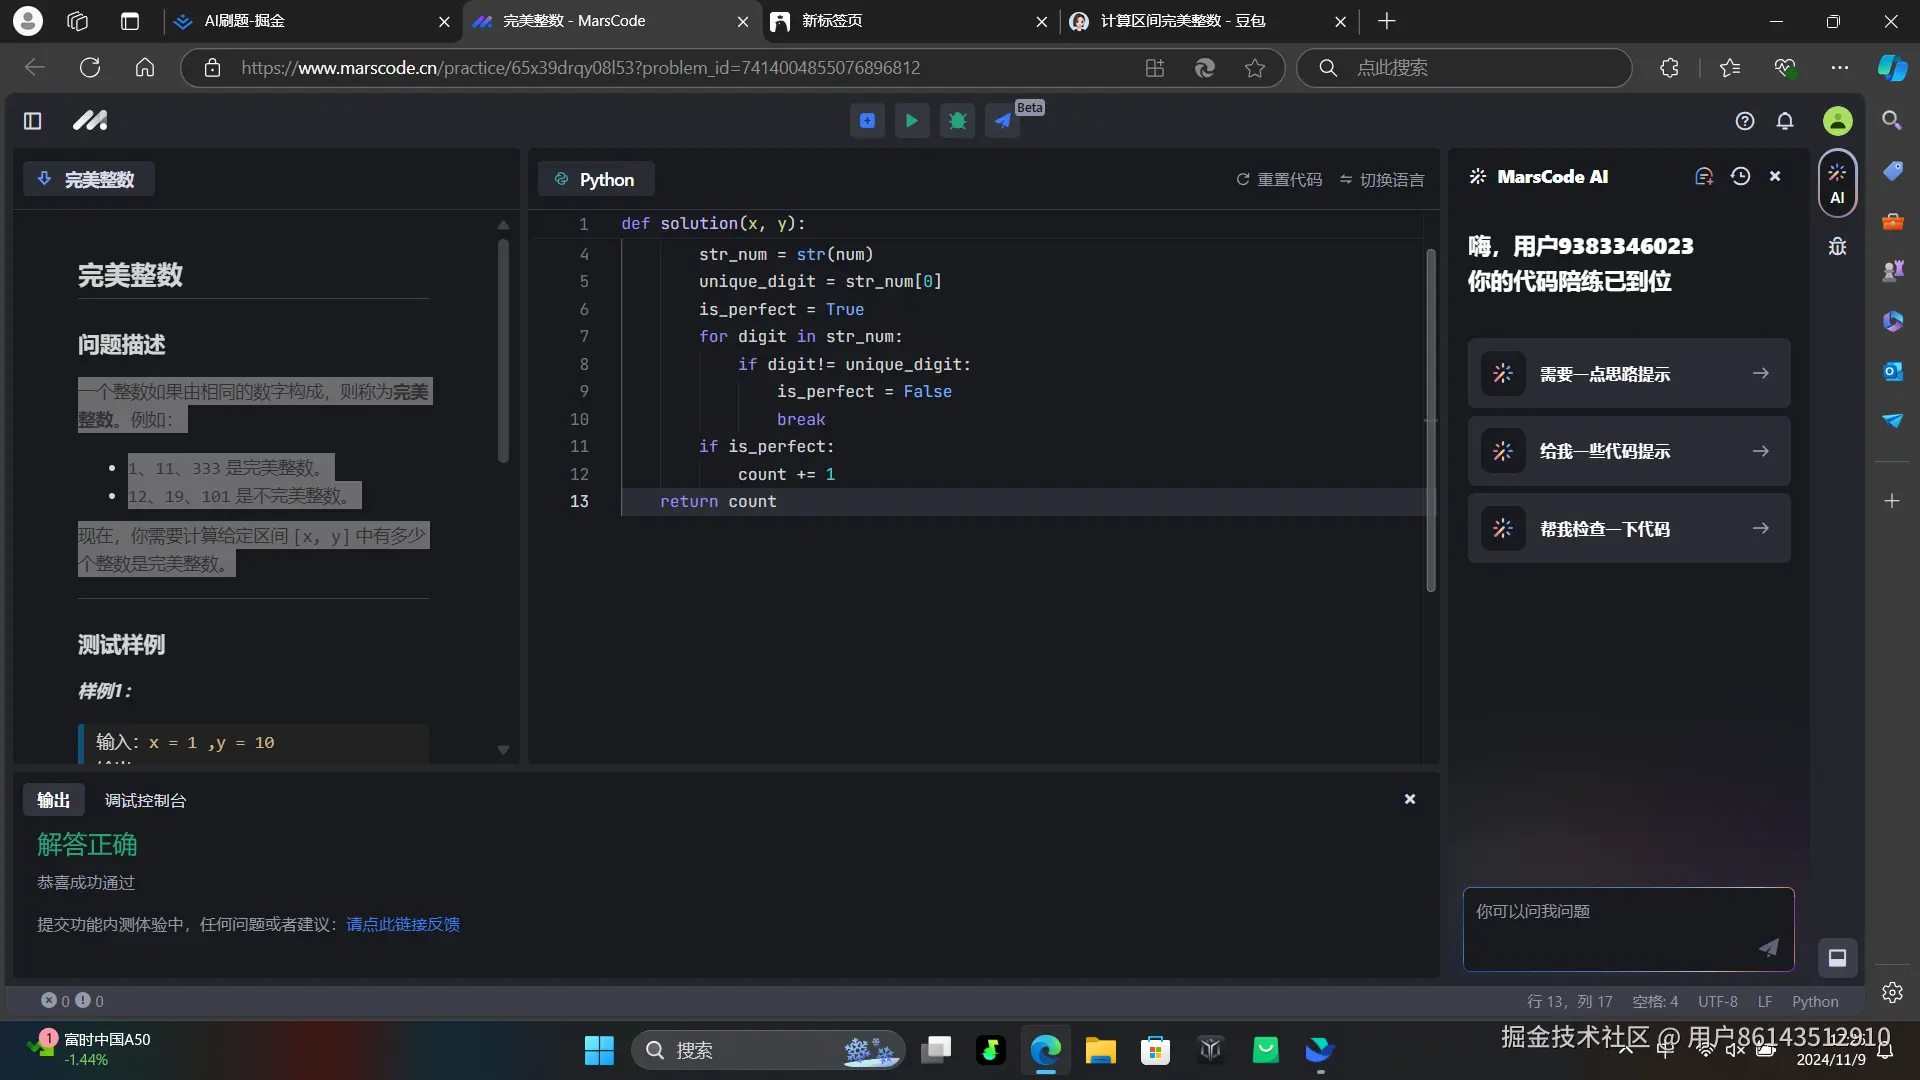Viewport: 1920px width, 1080px height.
Task: Open the 切换语言 language switcher
Action: [x=1382, y=180]
